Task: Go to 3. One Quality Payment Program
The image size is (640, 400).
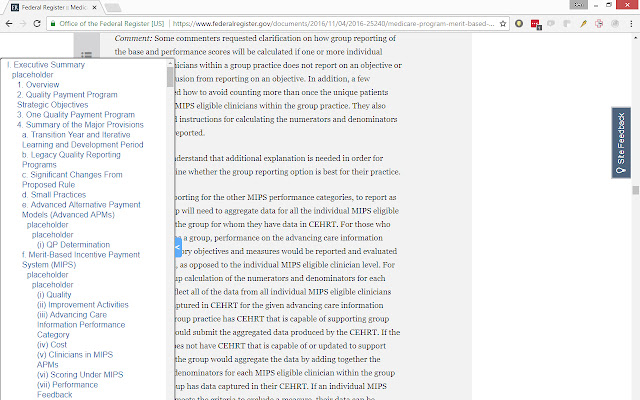Action: coord(76,115)
